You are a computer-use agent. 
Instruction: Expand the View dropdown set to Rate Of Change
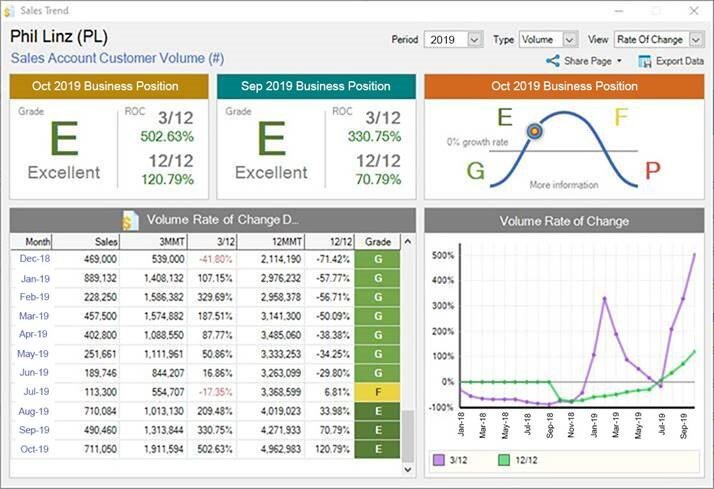(x=694, y=40)
